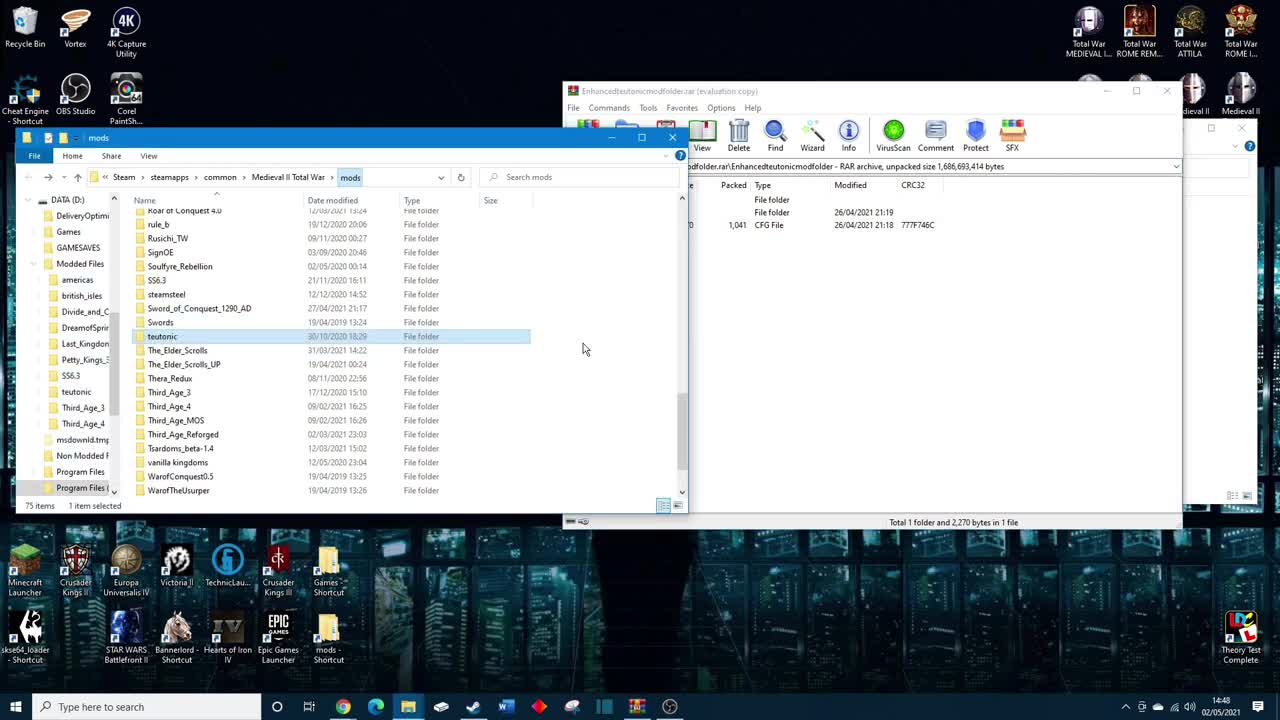Image resolution: width=1280 pixels, height=720 pixels.
Task: Switch Explorer to details view
Action: click(x=663, y=506)
